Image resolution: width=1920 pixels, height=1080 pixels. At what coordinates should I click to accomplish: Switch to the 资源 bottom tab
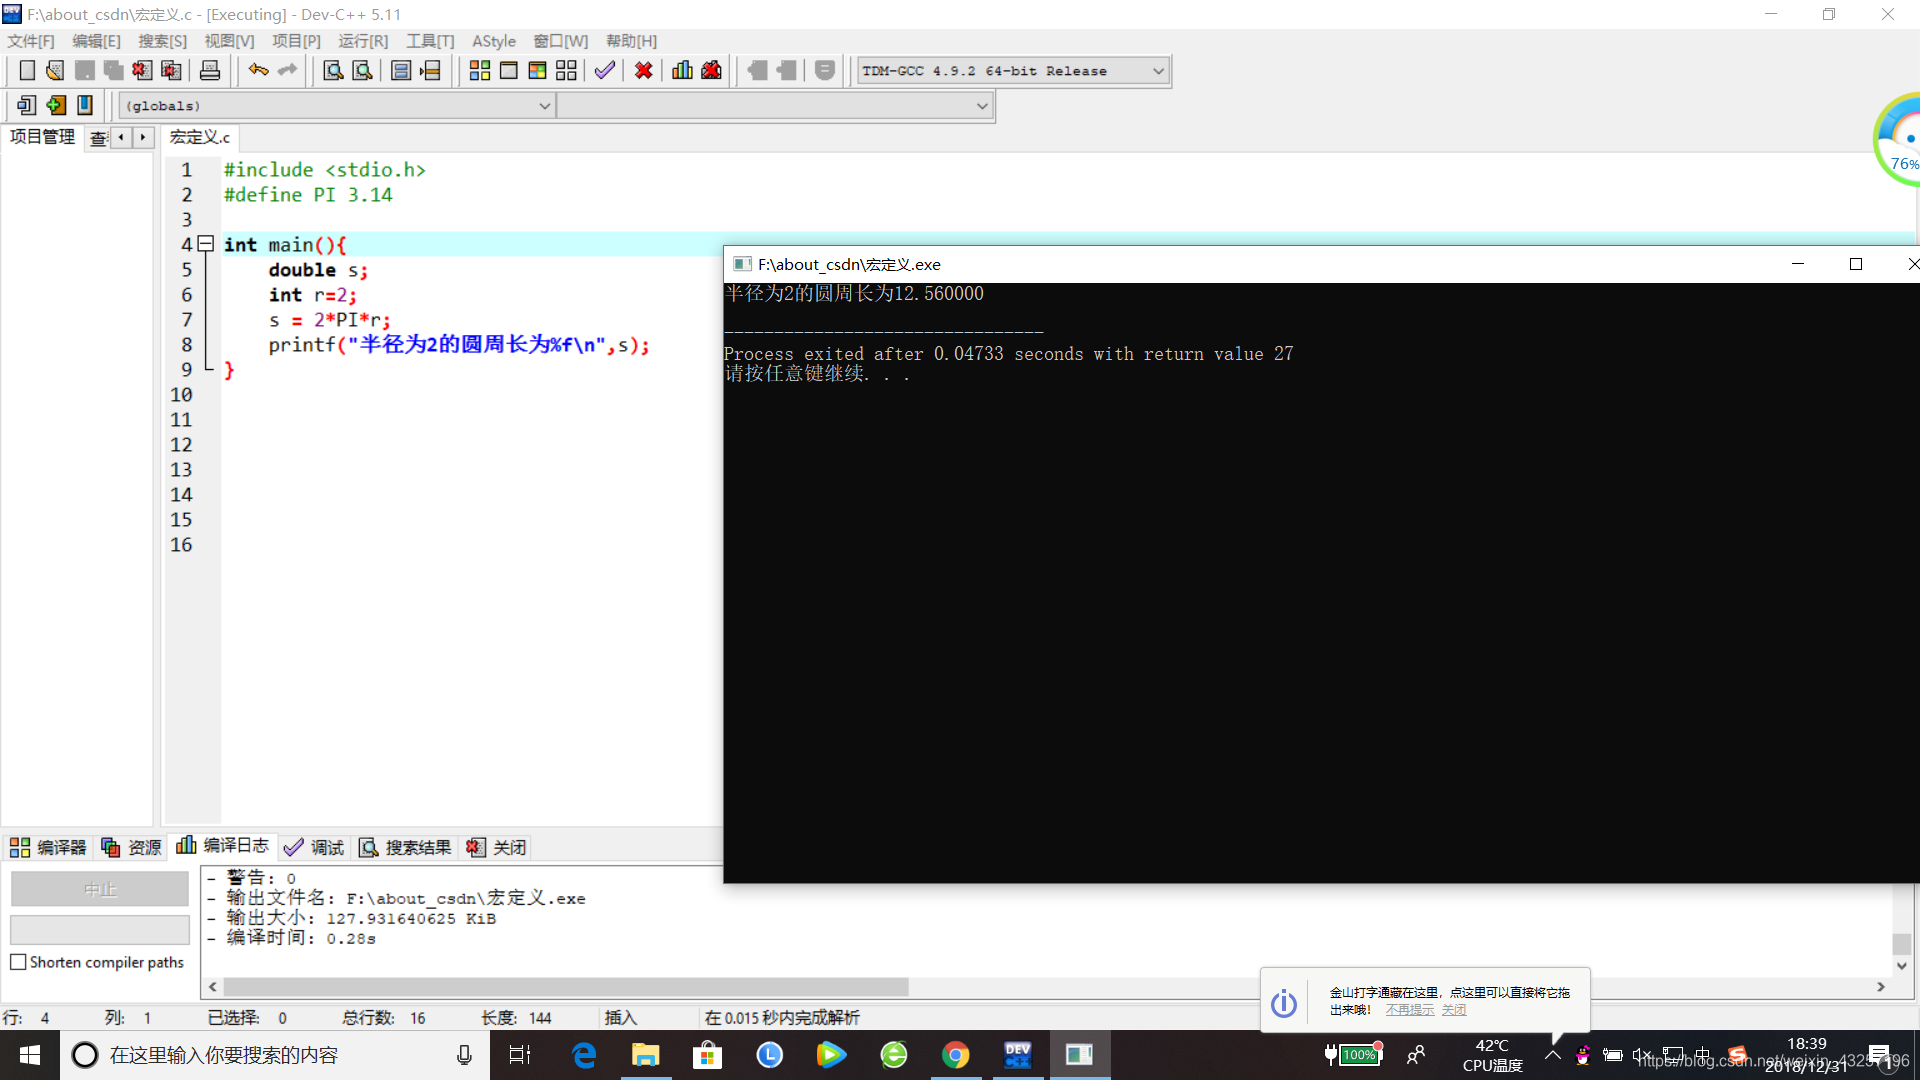(x=131, y=847)
